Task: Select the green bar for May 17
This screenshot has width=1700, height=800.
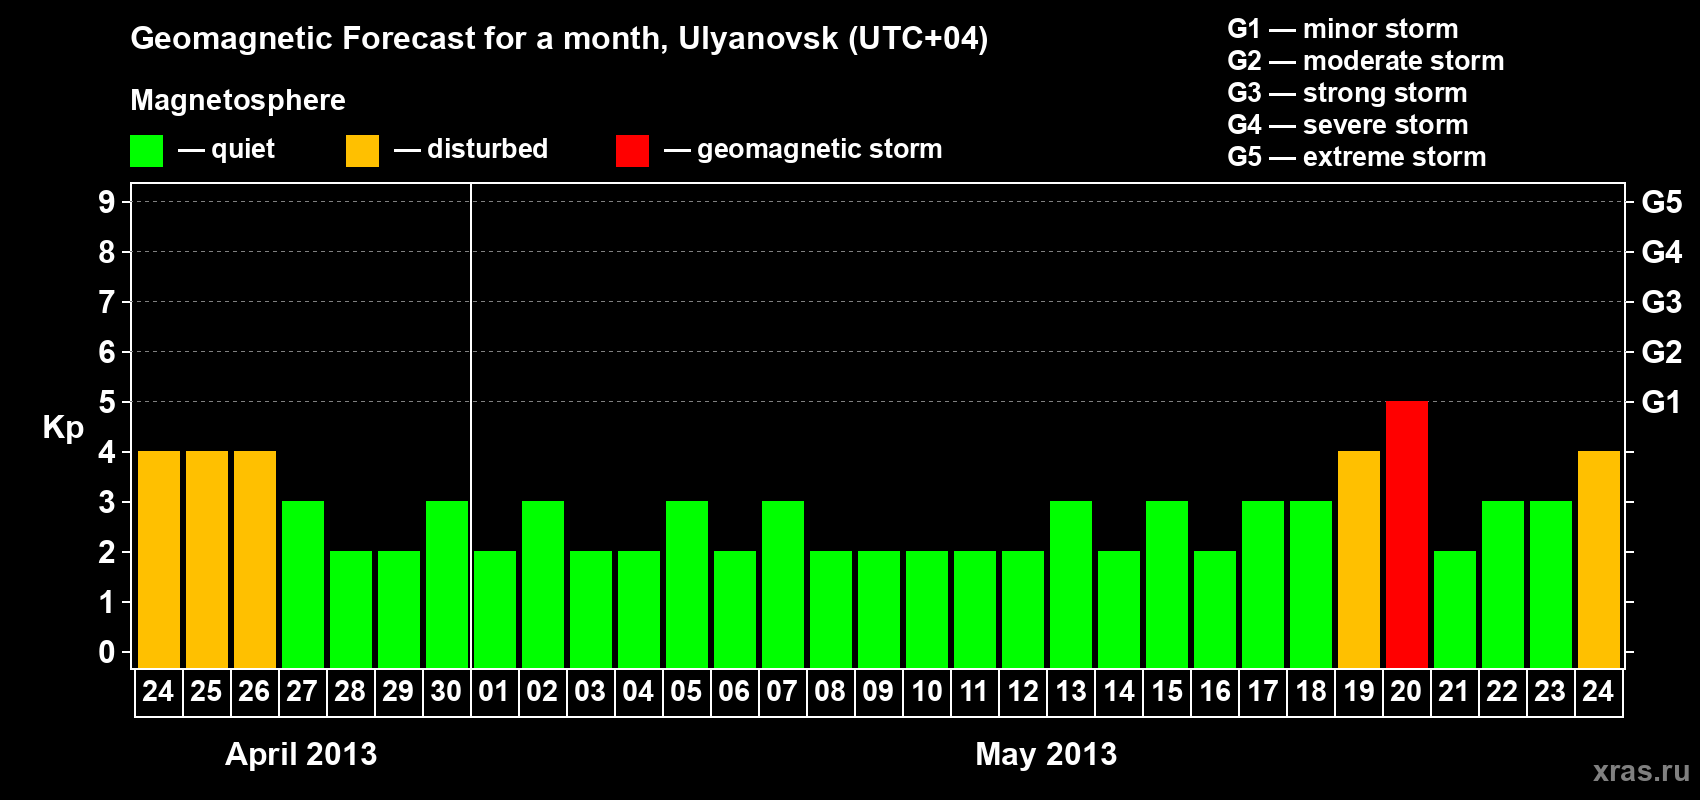Action: click(1263, 584)
